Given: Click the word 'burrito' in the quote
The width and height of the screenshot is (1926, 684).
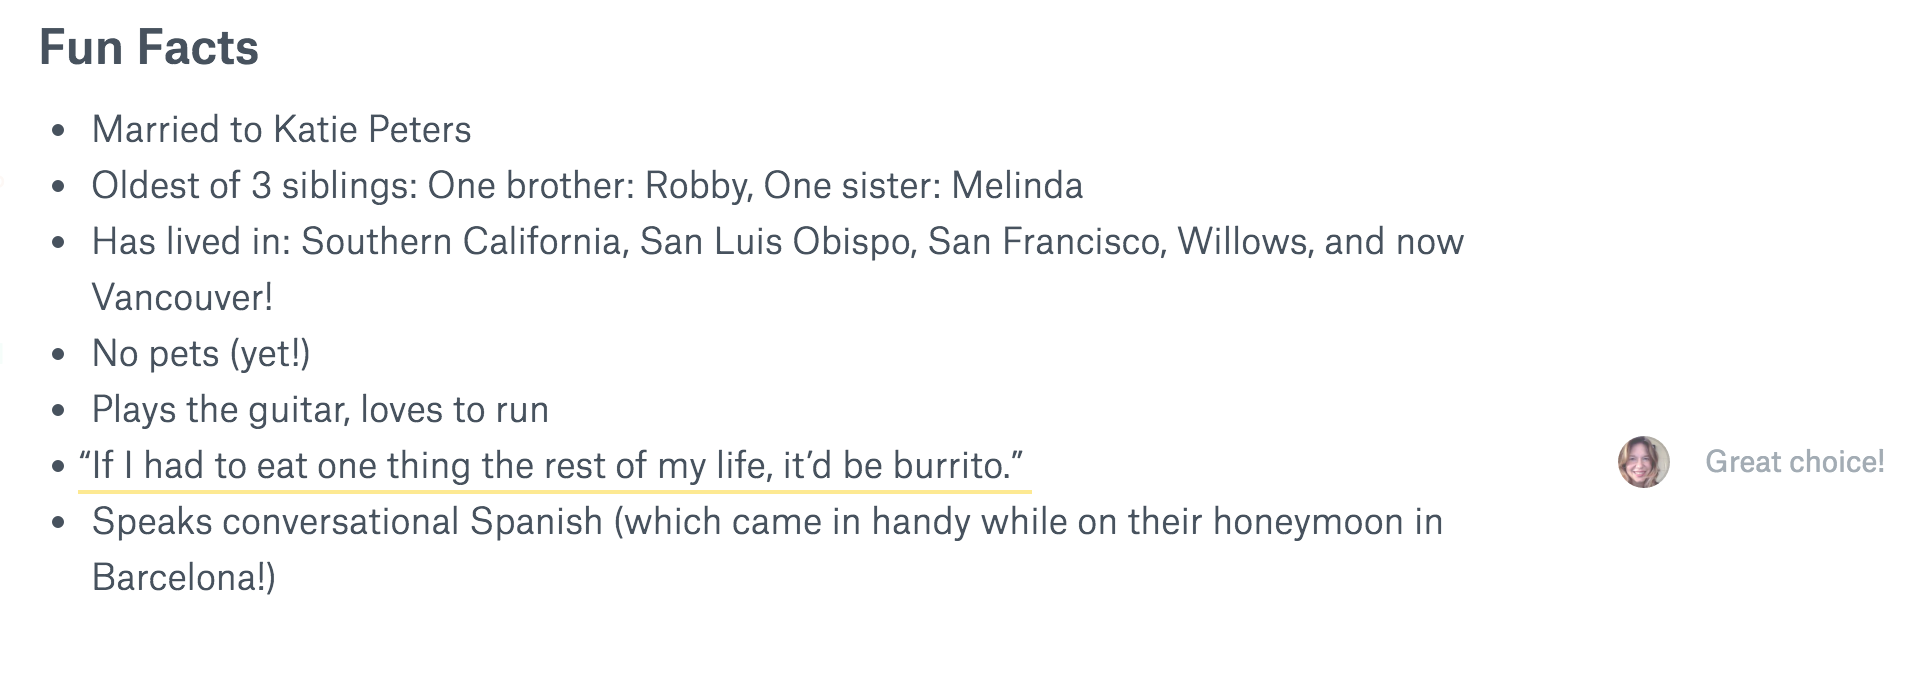Looking at the screenshot, I should click(948, 466).
